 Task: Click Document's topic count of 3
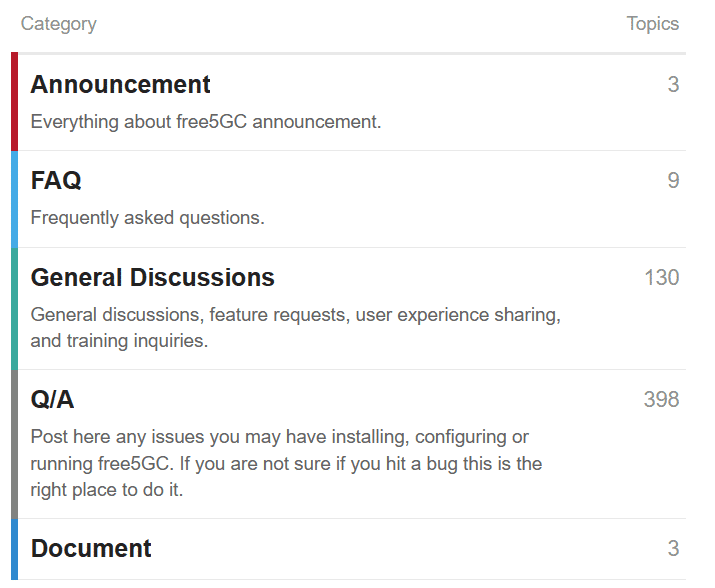[674, 548]
